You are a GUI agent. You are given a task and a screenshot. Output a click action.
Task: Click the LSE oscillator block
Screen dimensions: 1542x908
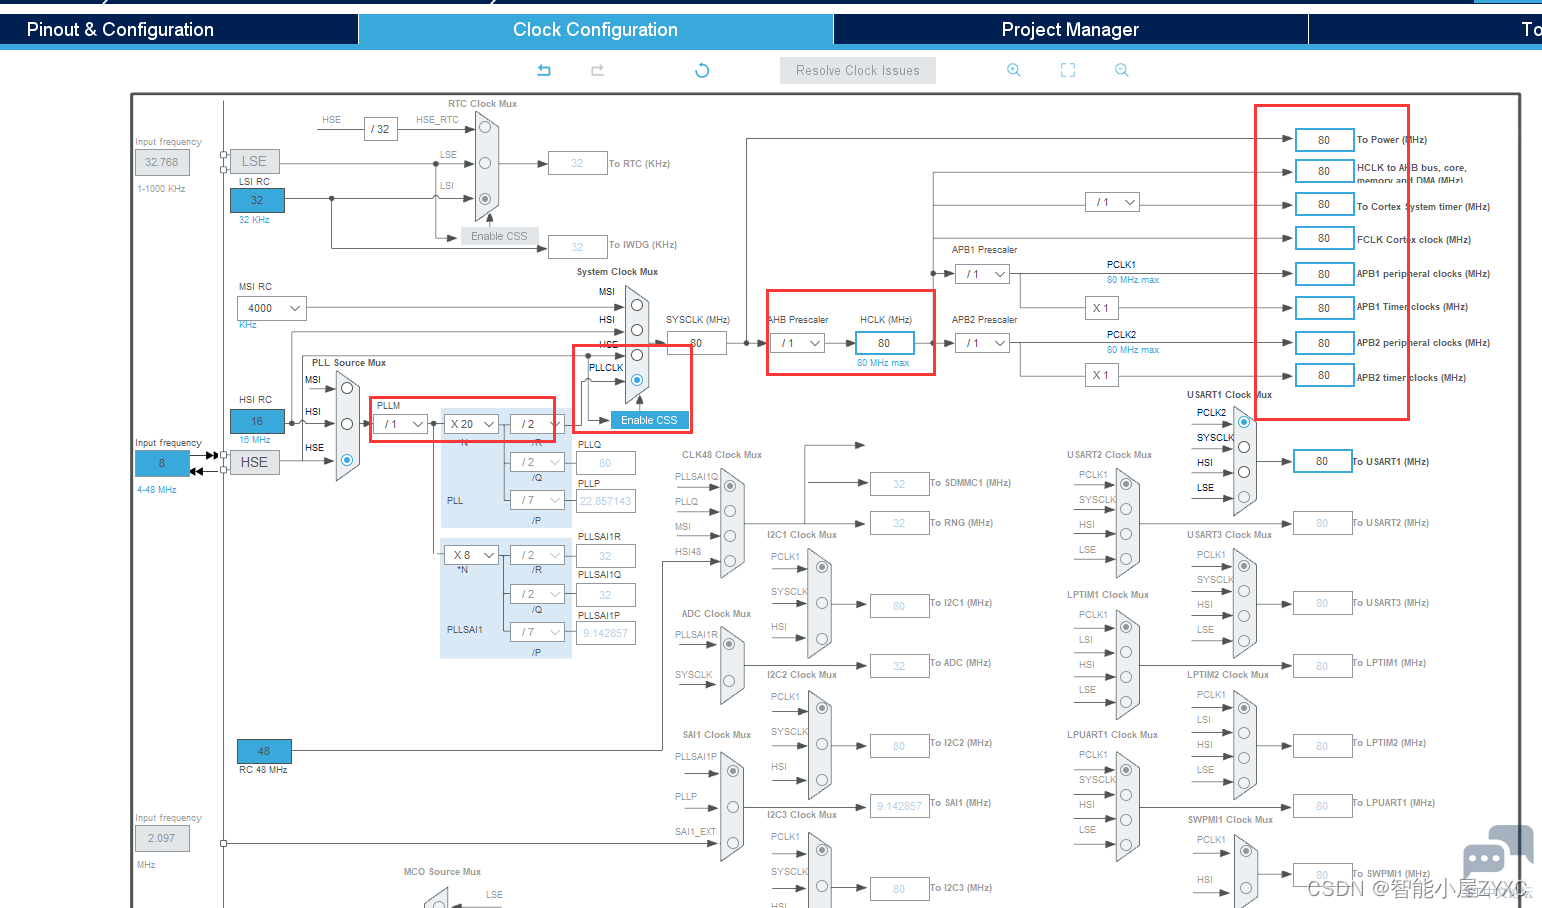coord(254,161)
